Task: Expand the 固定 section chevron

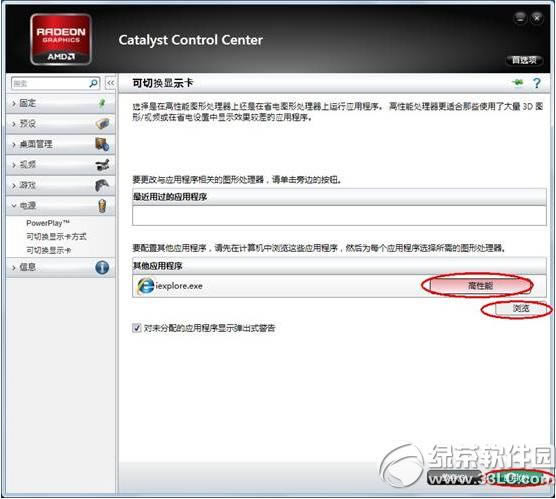Action: click(14, 104)
